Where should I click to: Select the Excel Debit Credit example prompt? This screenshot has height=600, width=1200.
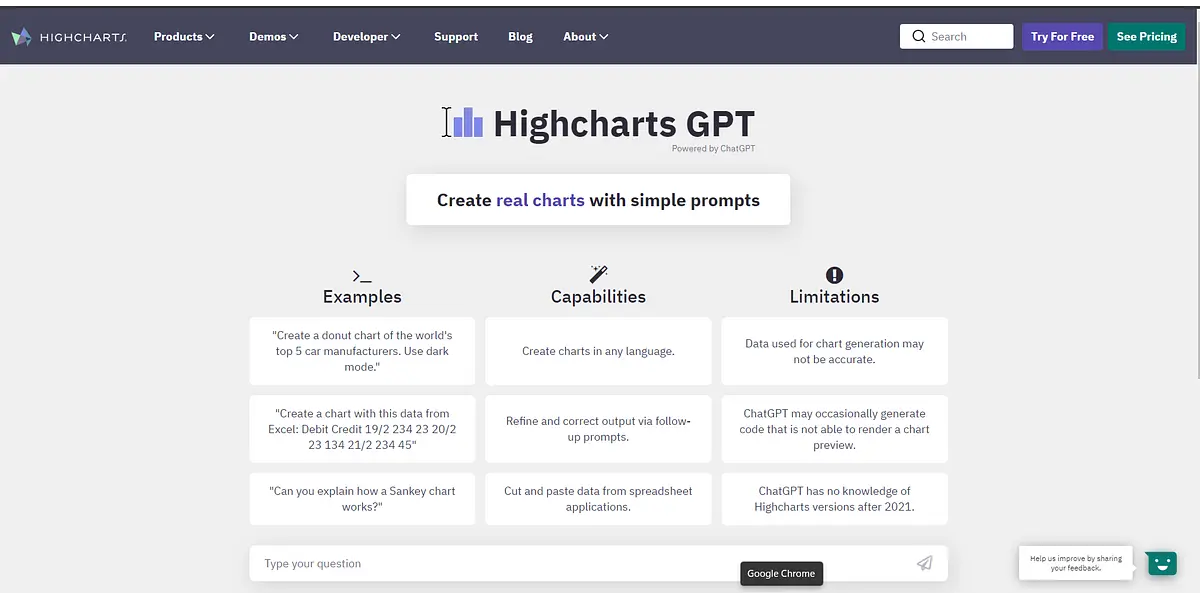pos(362,429)
